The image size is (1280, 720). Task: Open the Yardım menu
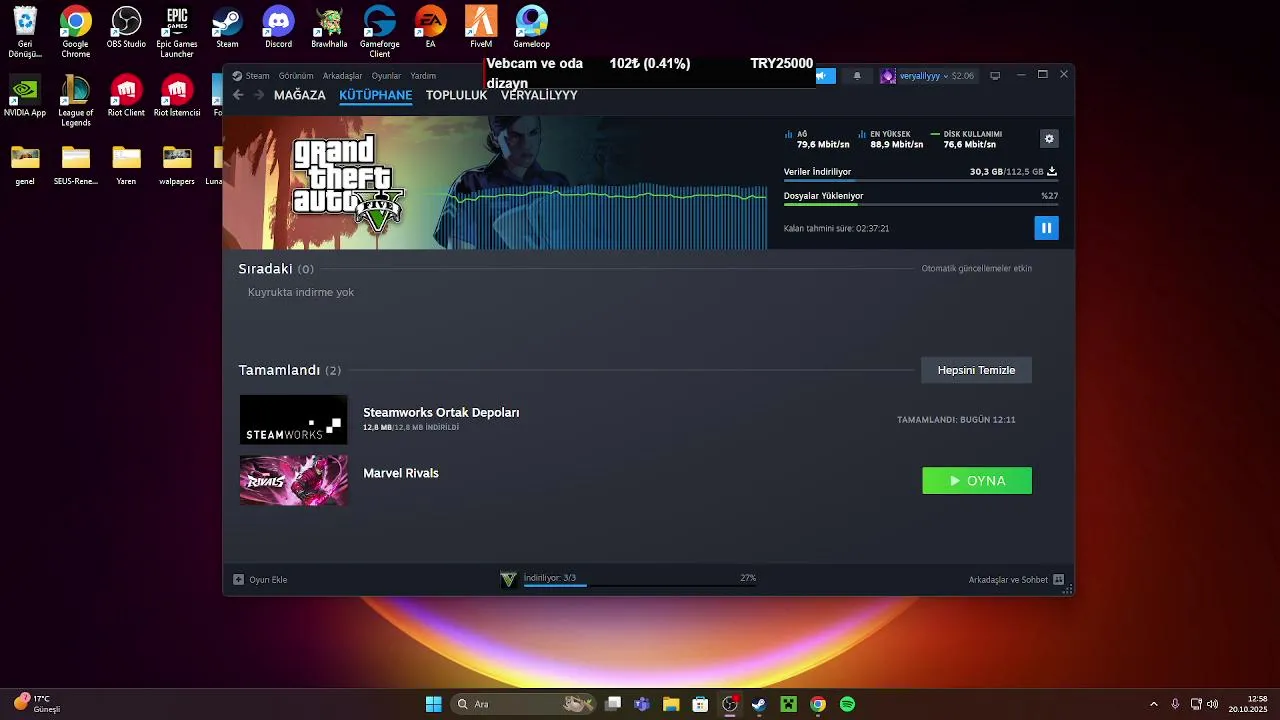(x=423, y=76)
